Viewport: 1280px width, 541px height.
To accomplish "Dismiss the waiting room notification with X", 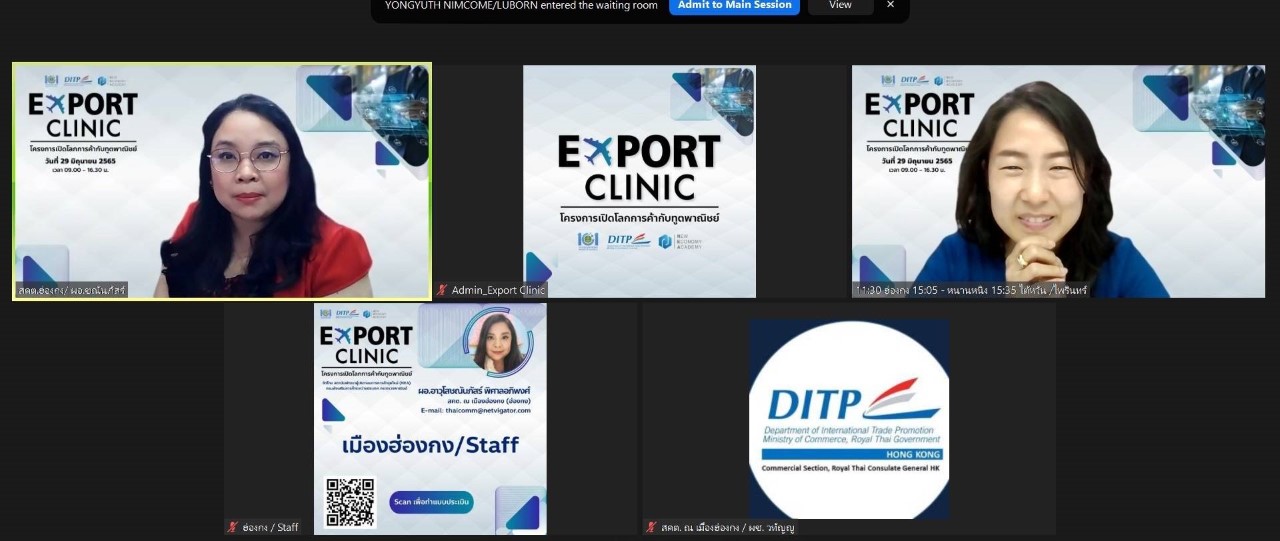I will pos(891,5).
